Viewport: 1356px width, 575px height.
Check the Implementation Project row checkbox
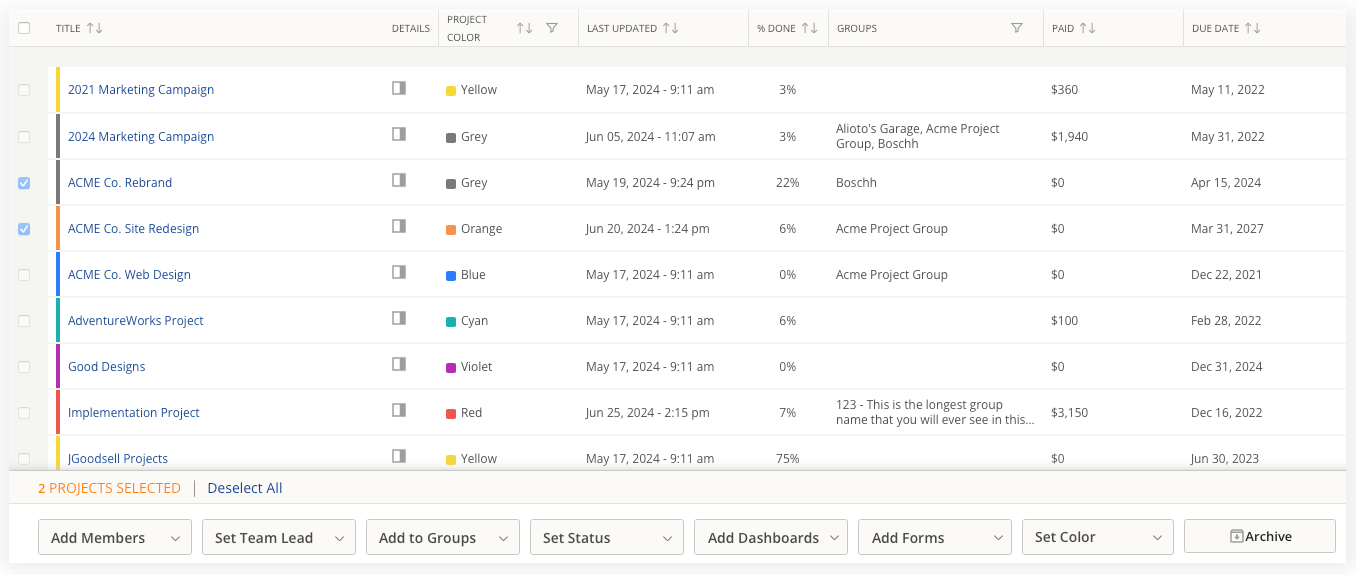point(24,413)
